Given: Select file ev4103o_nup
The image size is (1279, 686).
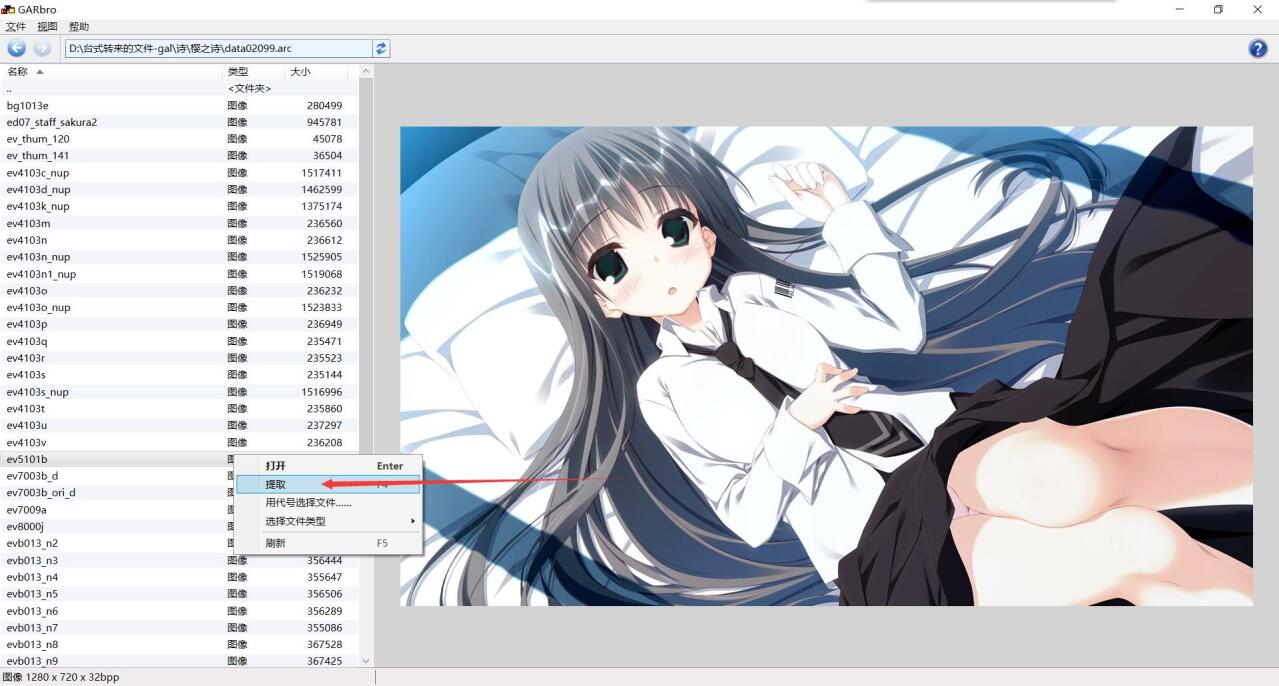Looking at the screenshot, I should tap(179, 307).
